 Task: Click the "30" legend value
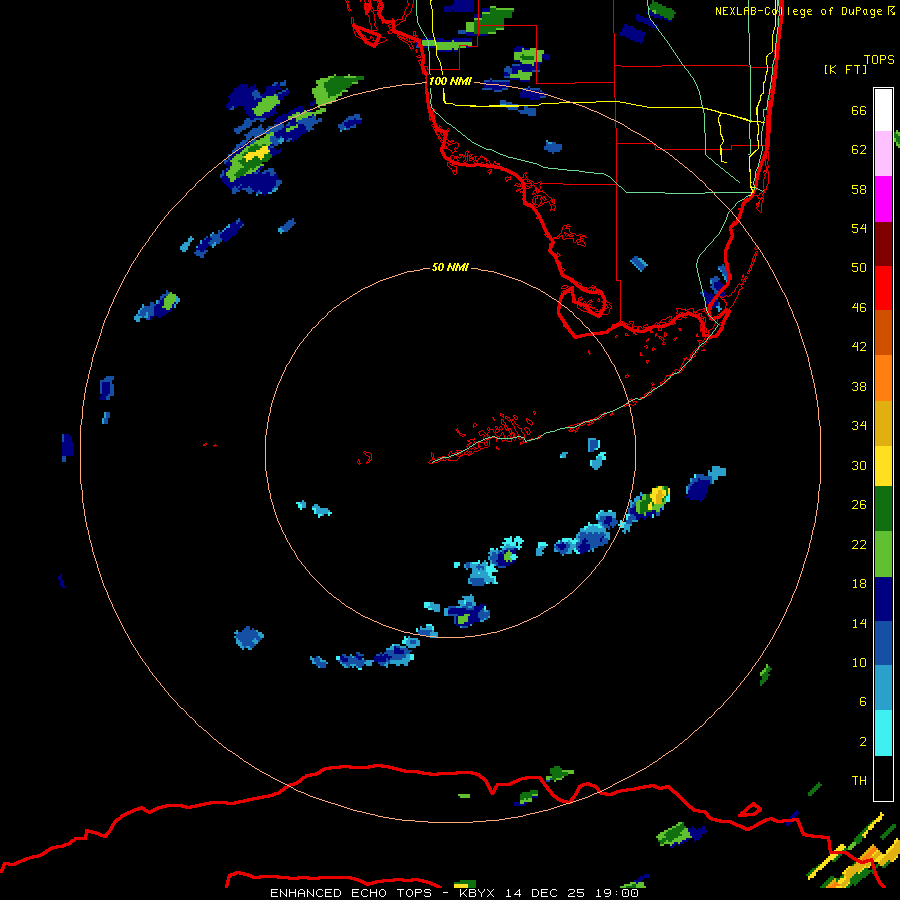tap(859, 465)
